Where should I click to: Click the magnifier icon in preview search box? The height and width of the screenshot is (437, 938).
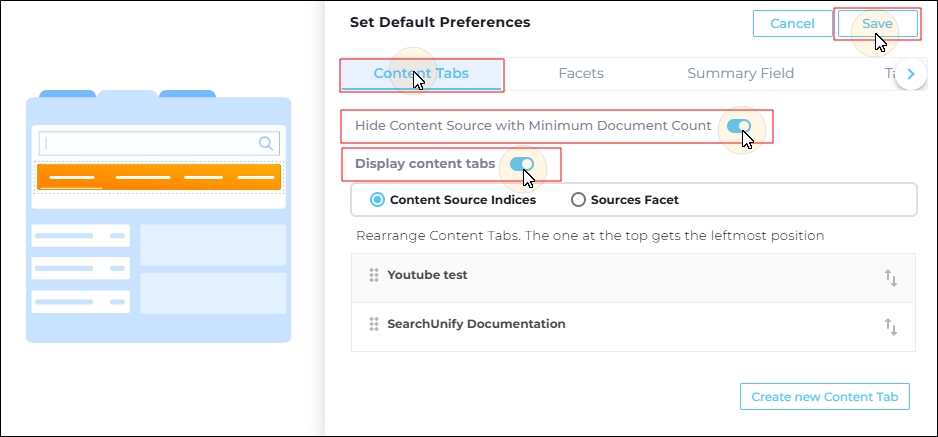click(266, 143)
